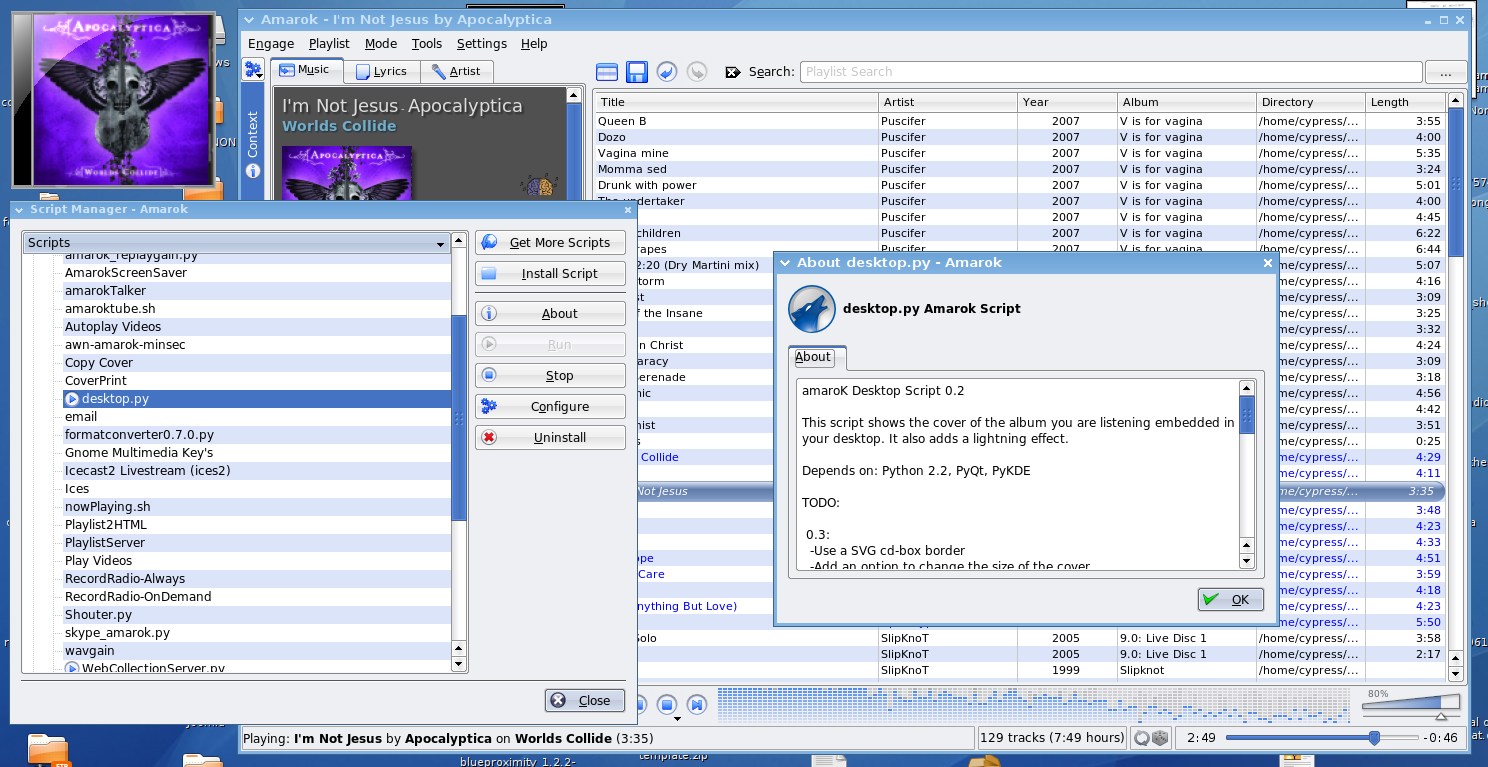Click the Apocalyptica cover in context browser
The height and width of the screenshot is (767, 1488).
click(347, 173)
